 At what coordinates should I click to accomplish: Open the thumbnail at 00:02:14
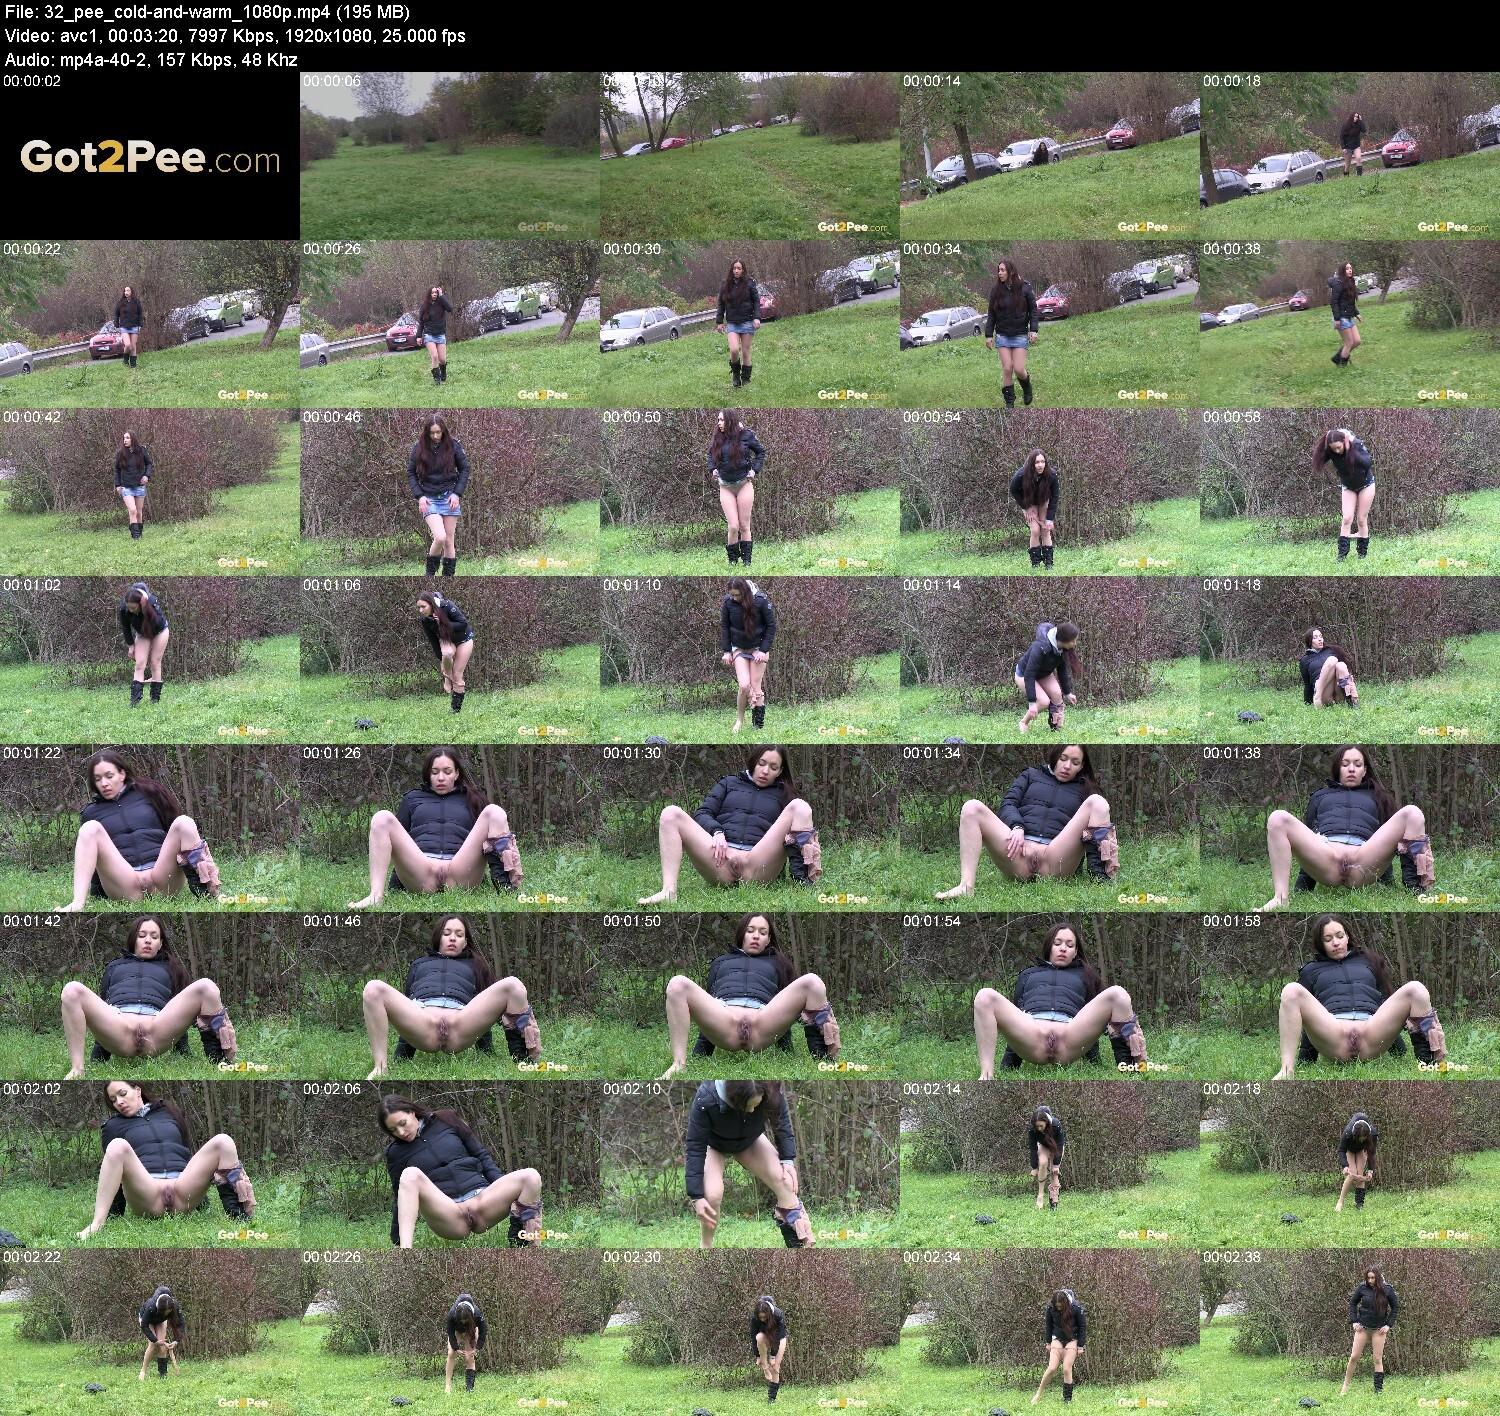1050,1164
